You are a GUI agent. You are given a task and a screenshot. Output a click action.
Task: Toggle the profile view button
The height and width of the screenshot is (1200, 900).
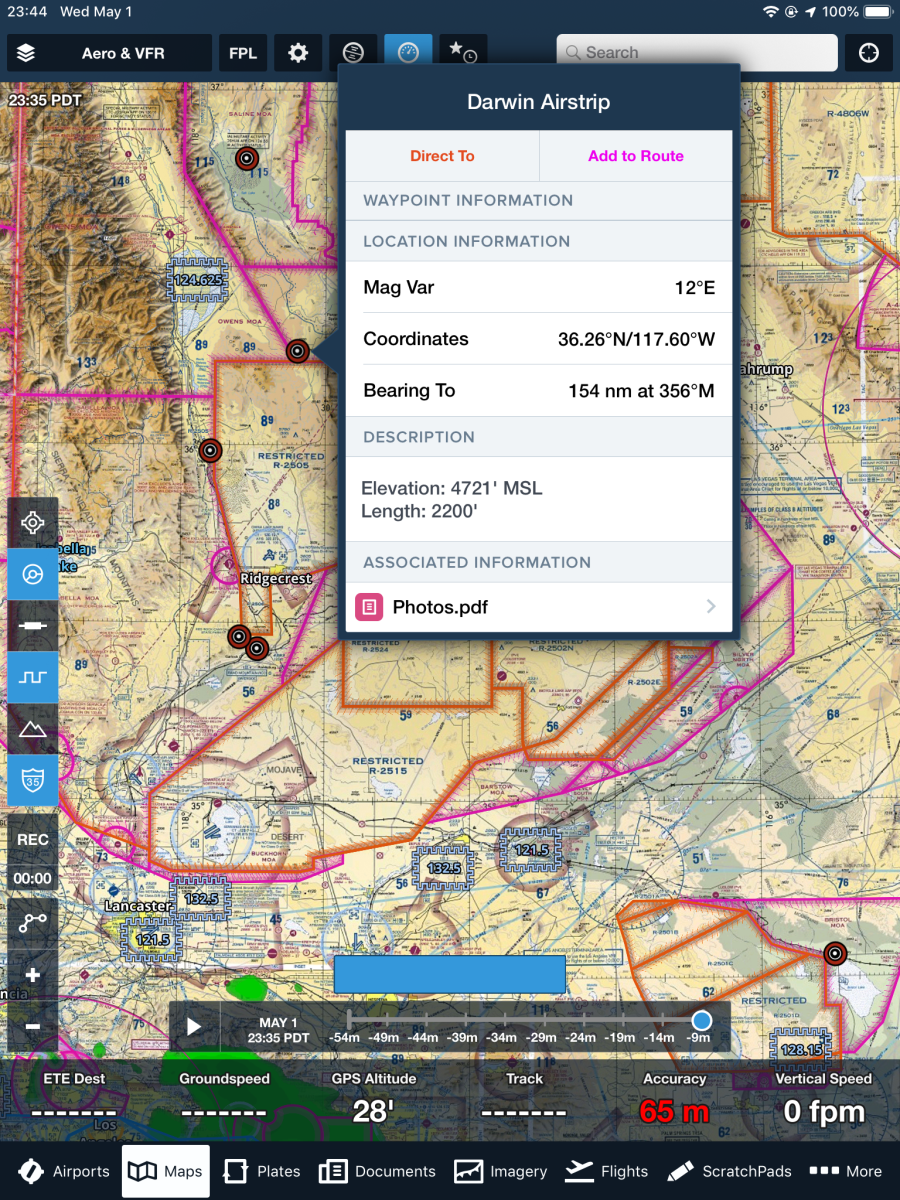click(33, 677)
